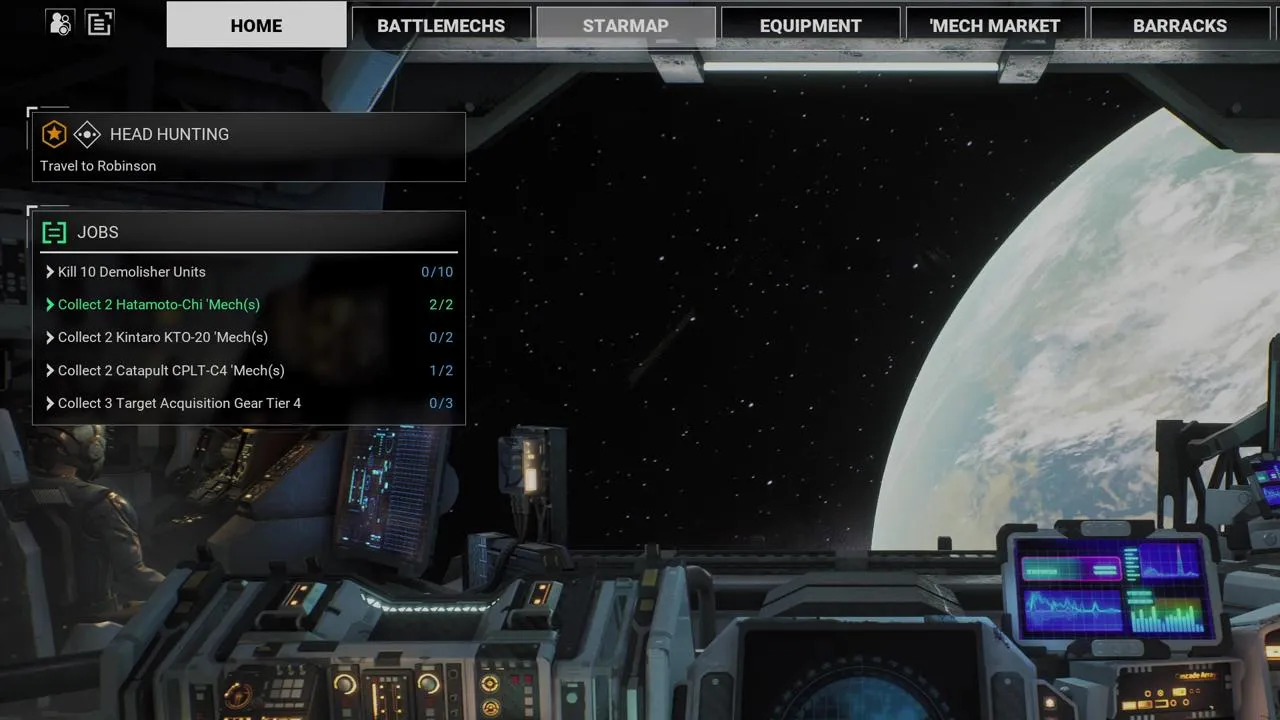Click 'Travel to Robinson' objective text
The image size is (1280, 720).
[98, 166]
